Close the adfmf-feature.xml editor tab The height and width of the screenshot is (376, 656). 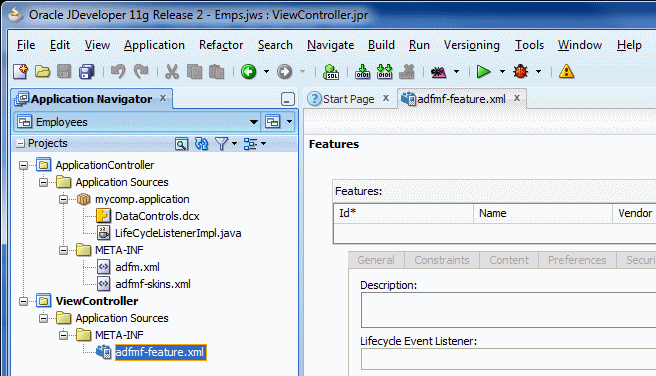[x=517, y=98]
